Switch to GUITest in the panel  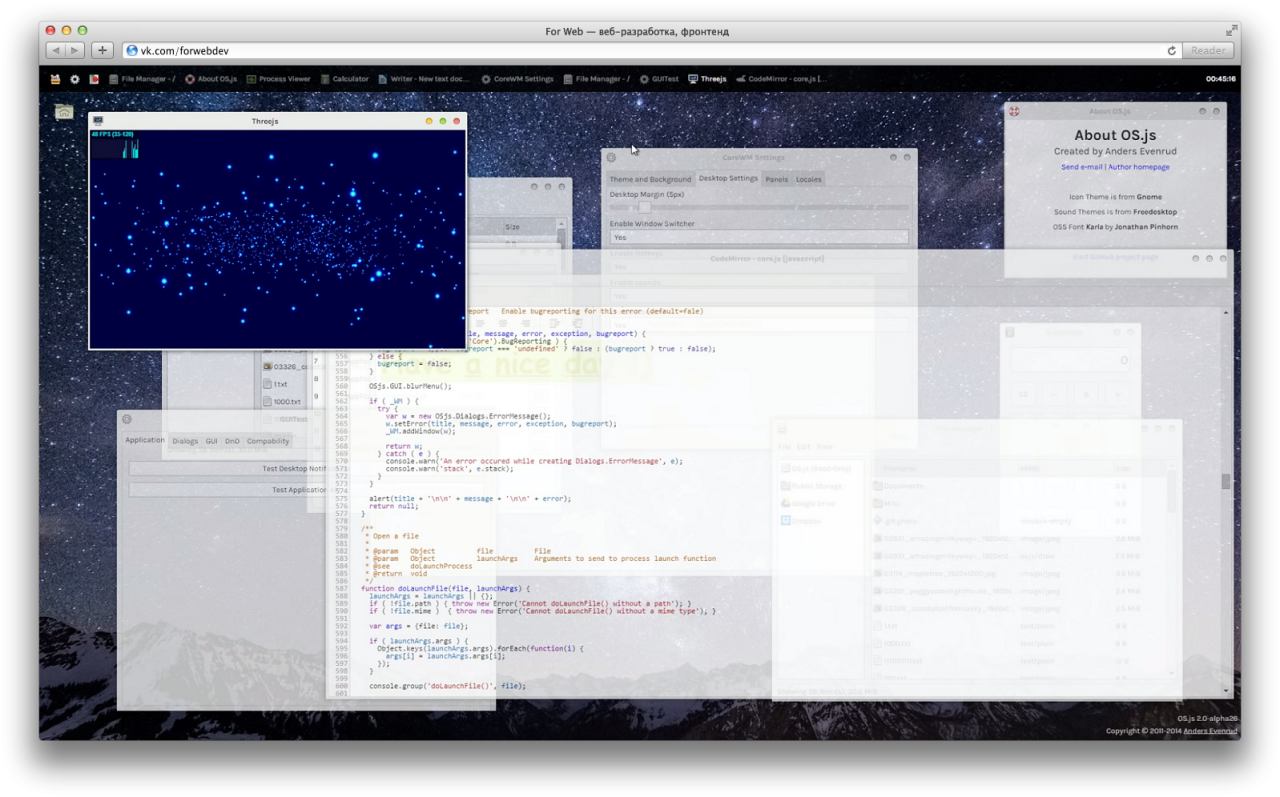(658, 79)
